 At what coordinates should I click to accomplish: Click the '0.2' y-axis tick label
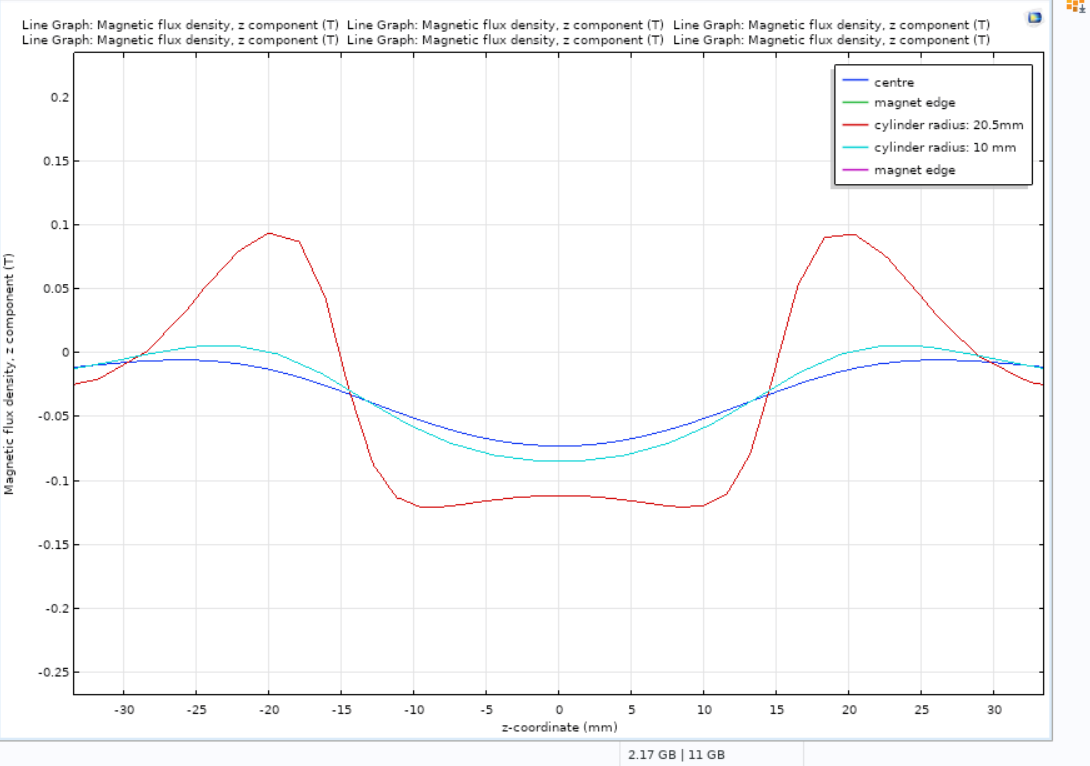pyautogui.click(x=60, y=97)
